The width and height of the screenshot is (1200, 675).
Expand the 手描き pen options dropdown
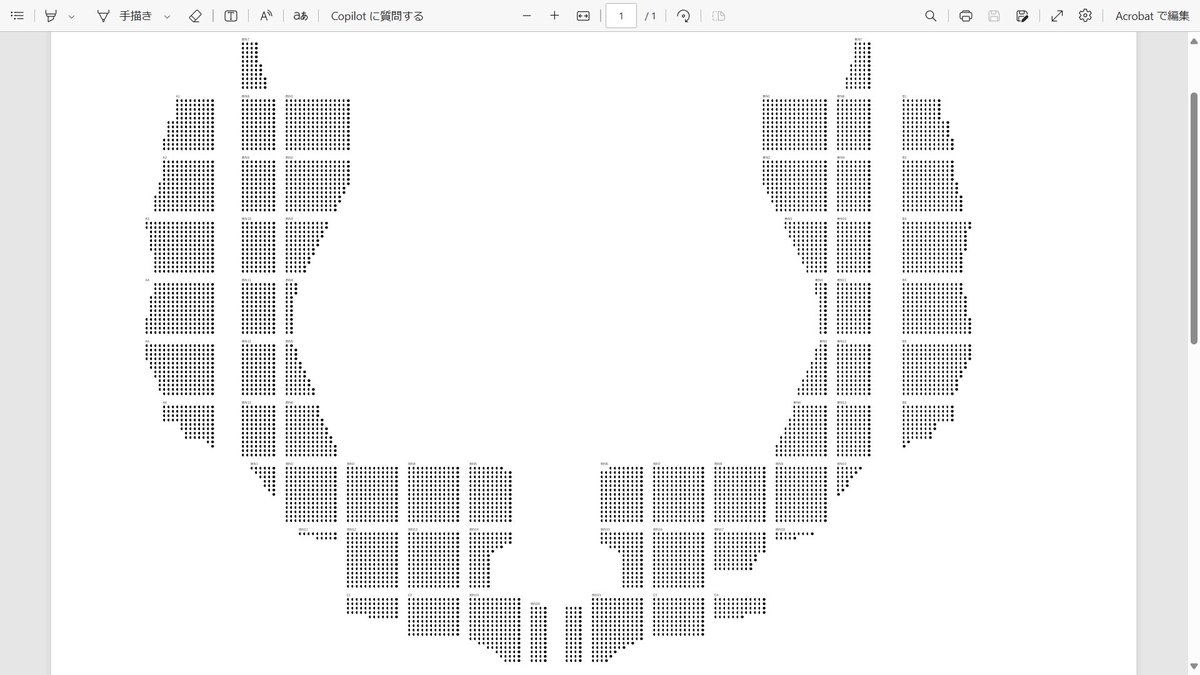tap(167, 16)
